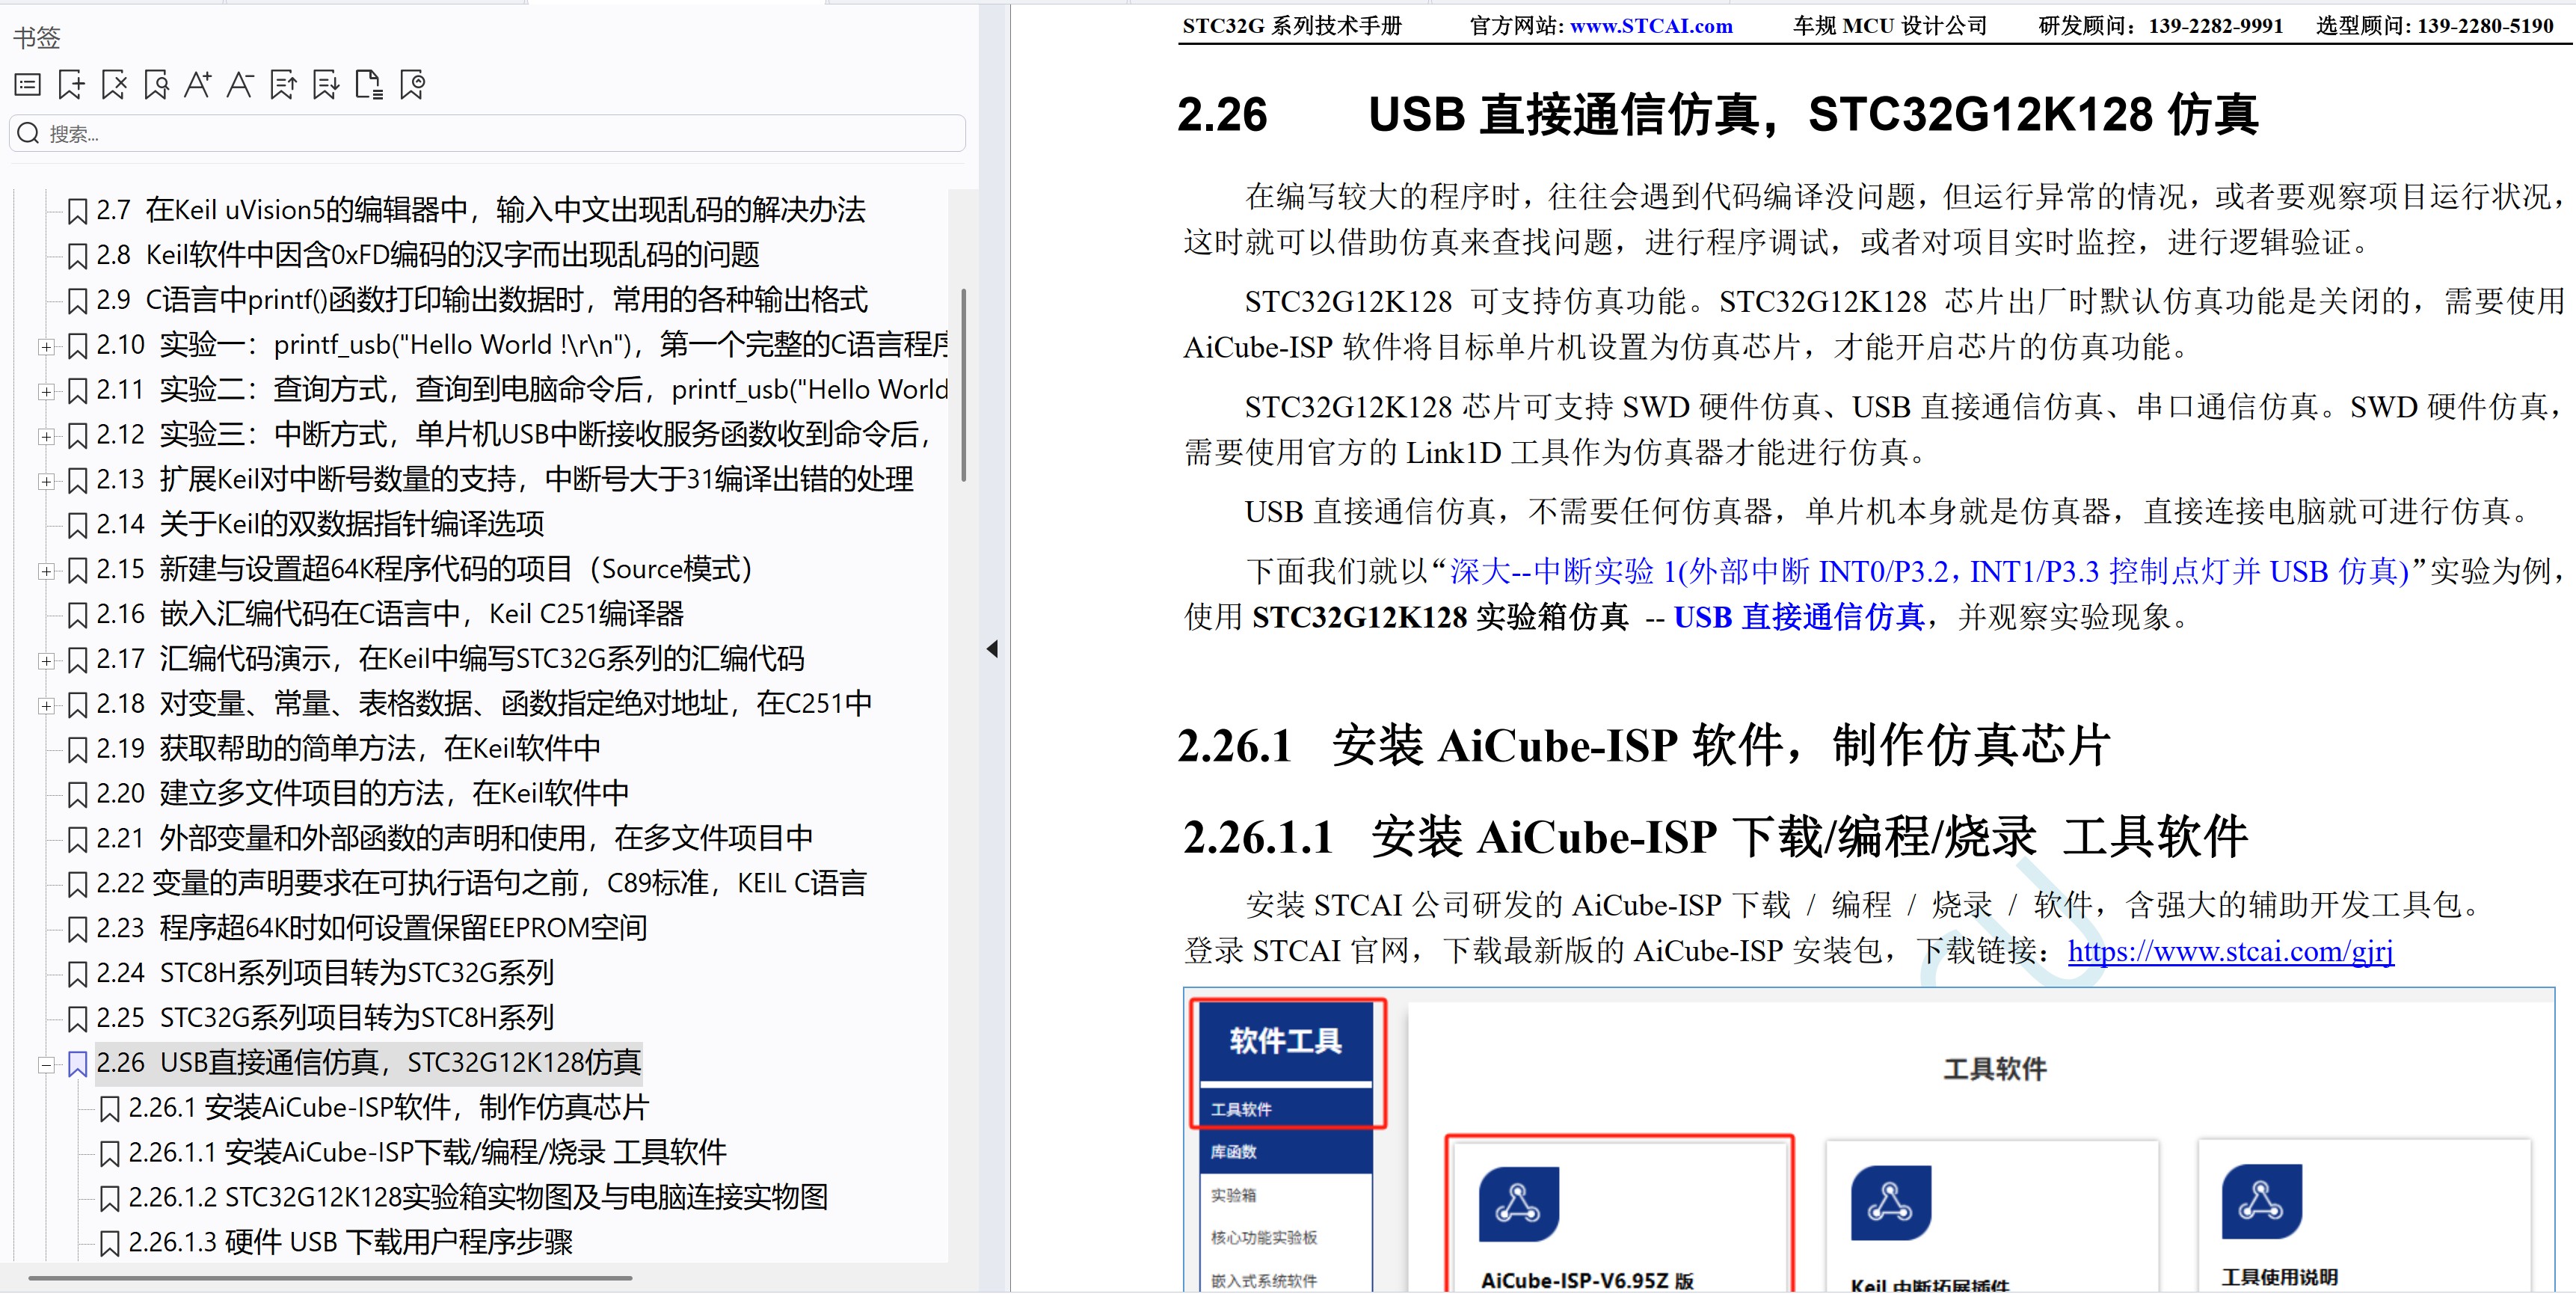Open bookmark 2.26.1.3 硬件 USB 下载用户程序步骤

(x=350, y=1243)
